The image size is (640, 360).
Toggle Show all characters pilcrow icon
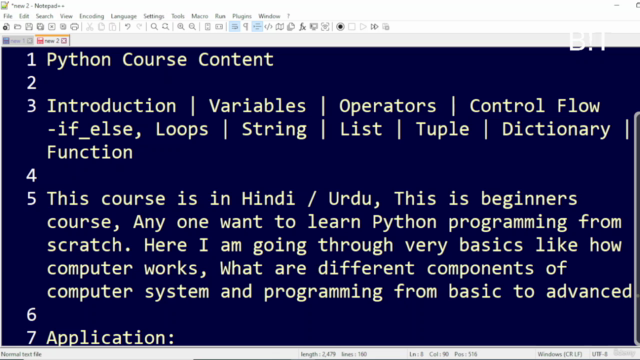[x=246, y=27]
